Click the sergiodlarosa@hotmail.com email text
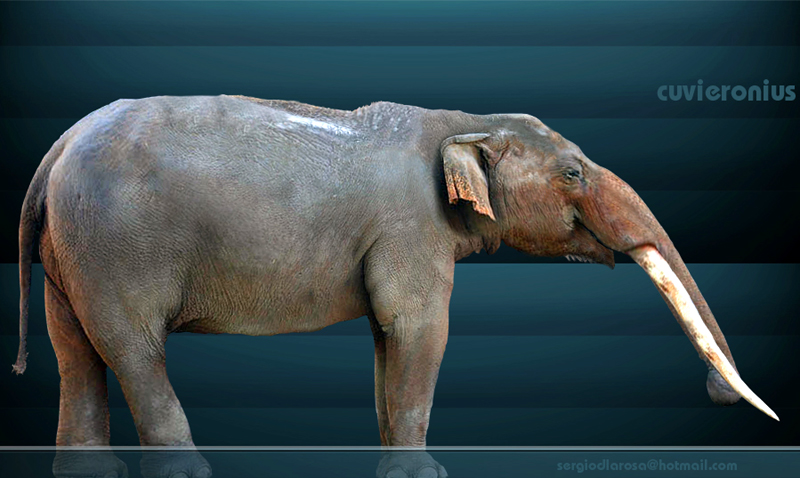Viewport: 800px width, 478px height. pos(647,465)
